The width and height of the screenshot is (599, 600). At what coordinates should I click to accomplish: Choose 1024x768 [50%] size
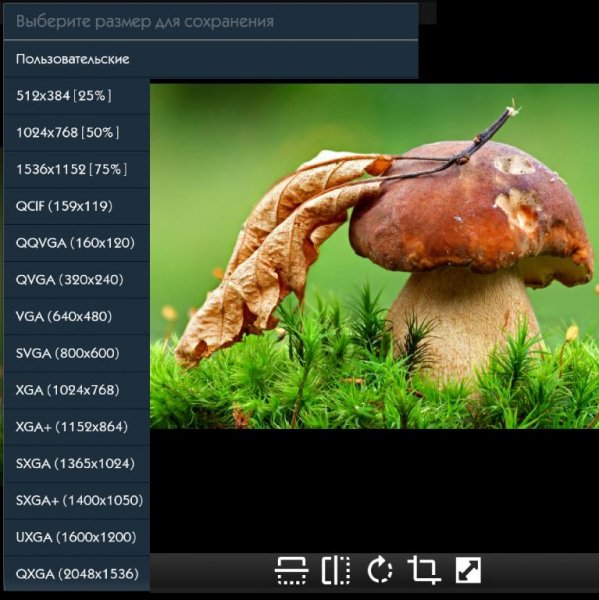[x=77, y=133]
